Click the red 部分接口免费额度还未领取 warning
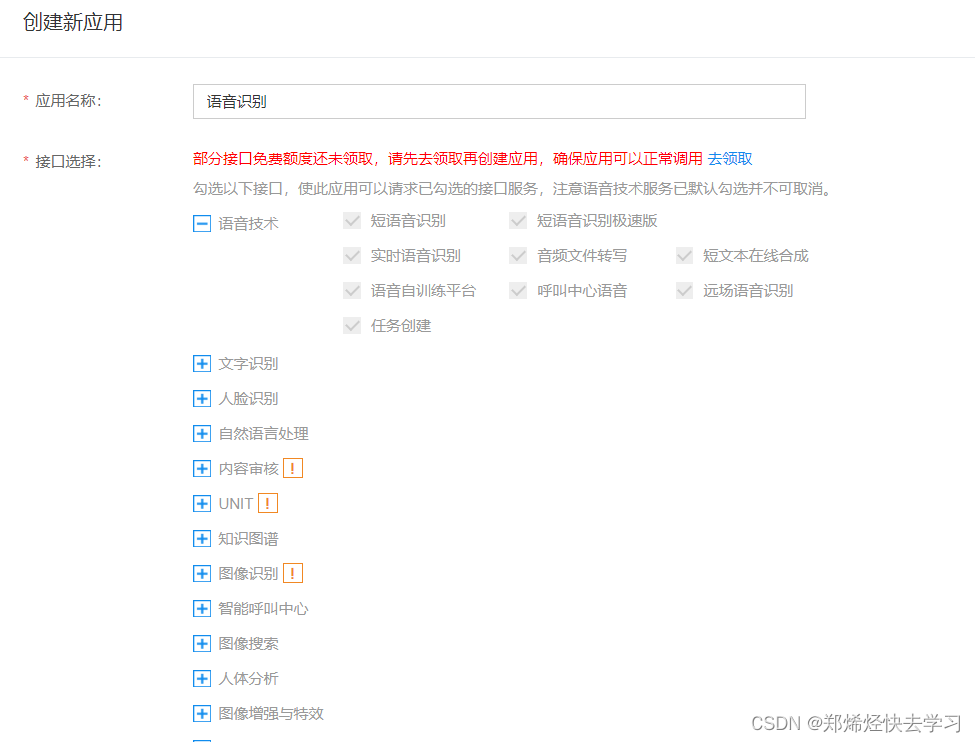This screenshot has width=975, height=742. (x=448, y=159)
